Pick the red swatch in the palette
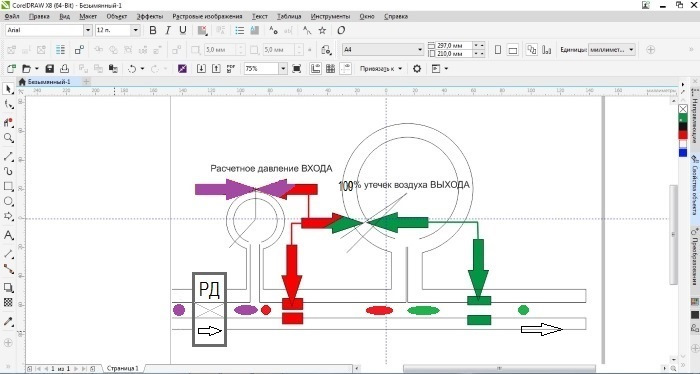Screen dimensions: 700x374 pos(683,134)
